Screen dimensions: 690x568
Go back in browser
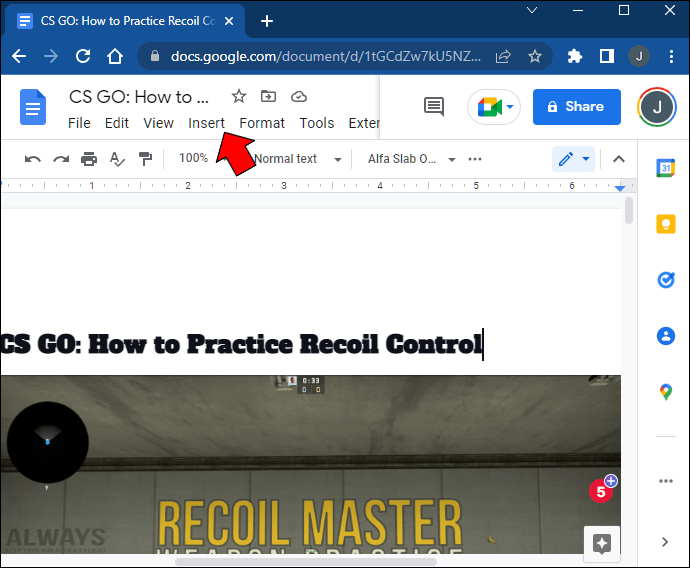click(19, 56)
